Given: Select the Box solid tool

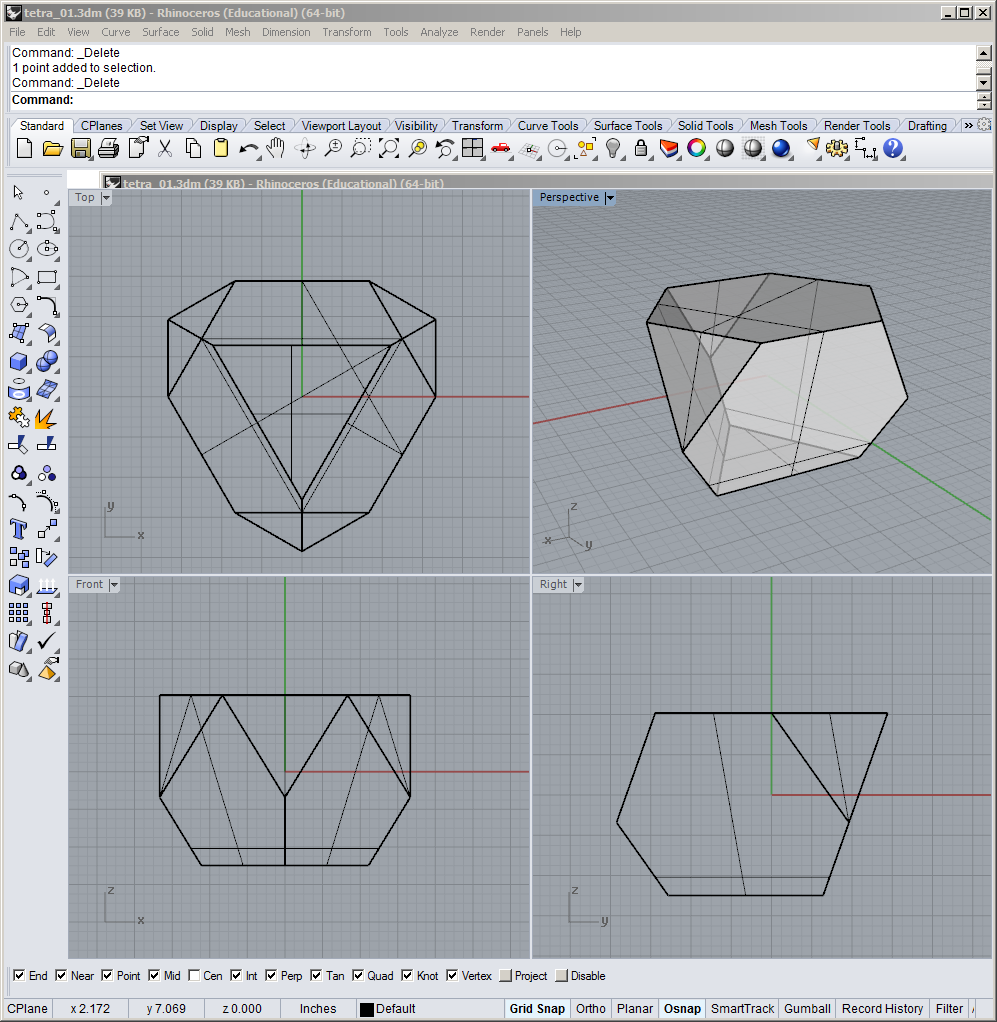Looking at the screenshot, I should pos(19,361).
